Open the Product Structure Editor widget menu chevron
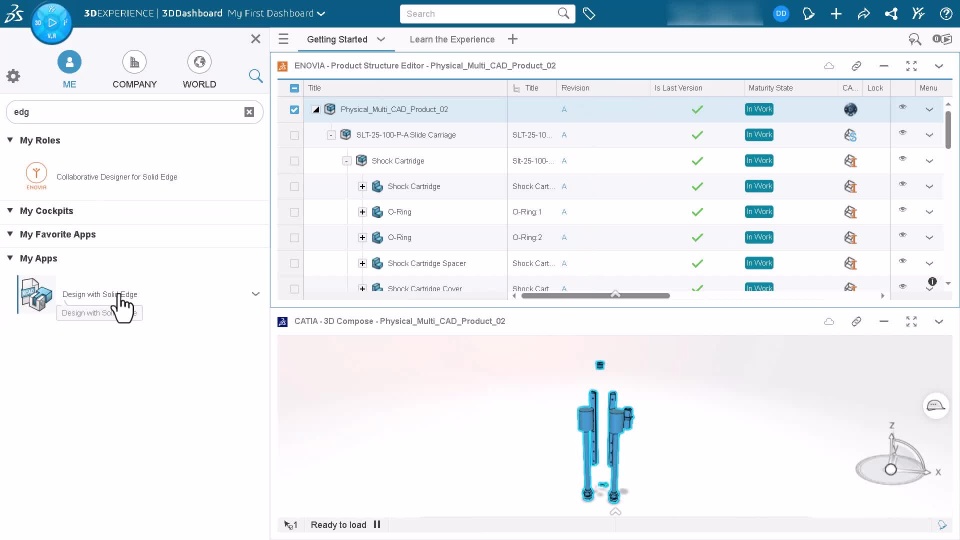This screenshot has width=960, height=540. 939,66
